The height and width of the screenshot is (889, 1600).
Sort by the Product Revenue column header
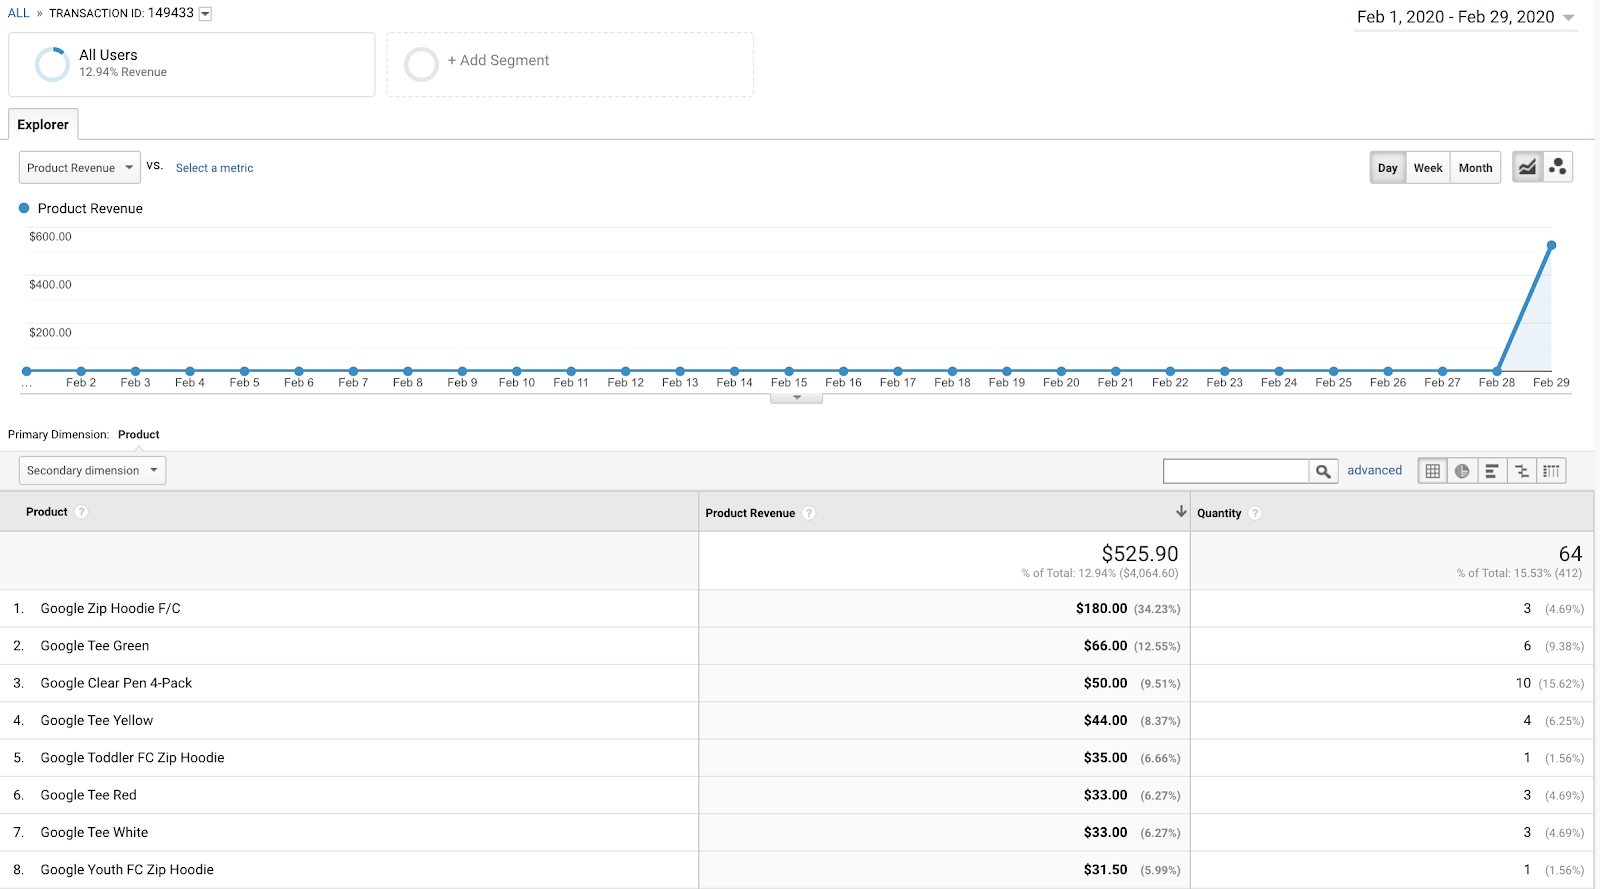750,513
